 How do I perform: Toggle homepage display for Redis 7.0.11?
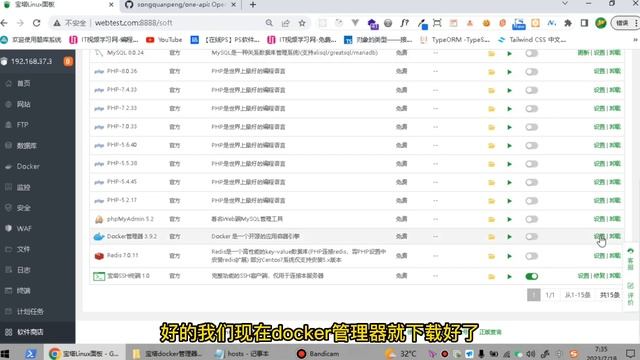point(531,256)
